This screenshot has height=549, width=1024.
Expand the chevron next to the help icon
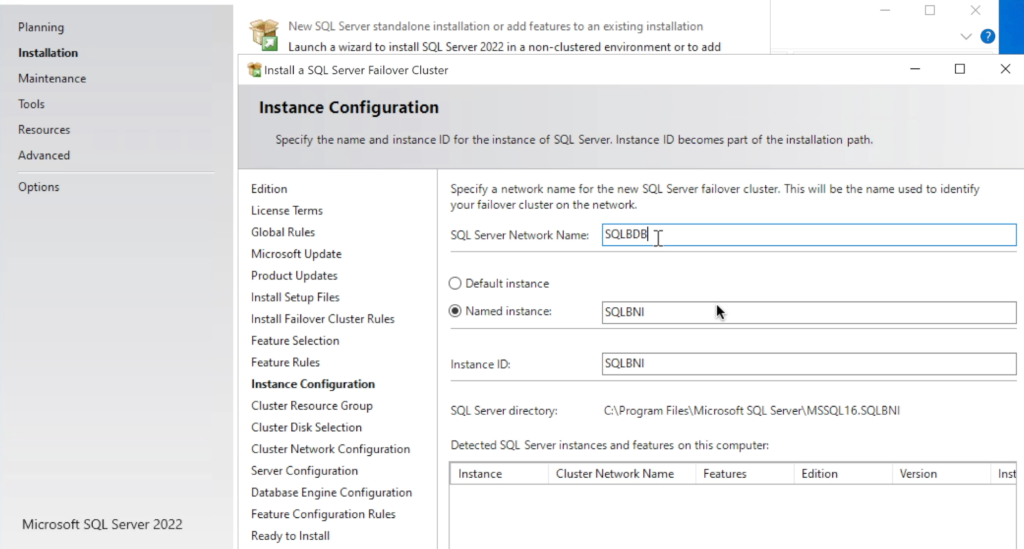point(966,37)
